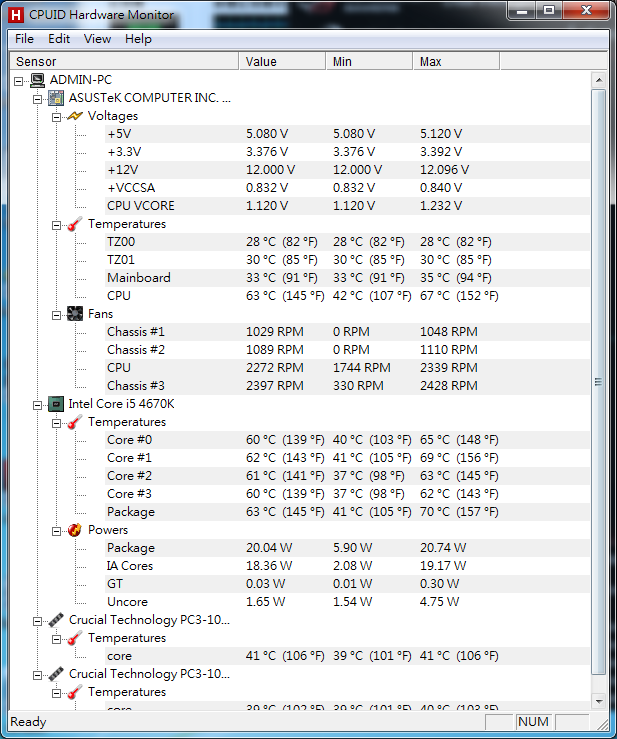Click the motherboard Temperatures thermometer icon
Screen dimensions: 617x739
[x=75, y=224]
